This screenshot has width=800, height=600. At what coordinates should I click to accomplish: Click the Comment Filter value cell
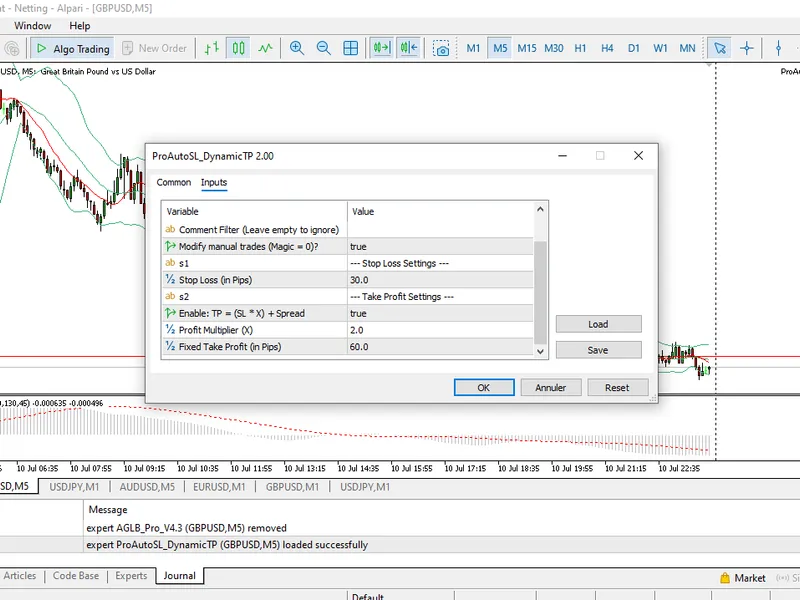click(x=440, y=230)
